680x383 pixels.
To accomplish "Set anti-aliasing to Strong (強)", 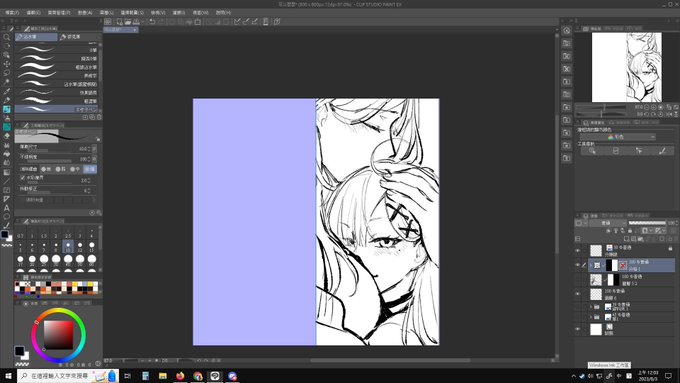I will (x=90, y=169).
